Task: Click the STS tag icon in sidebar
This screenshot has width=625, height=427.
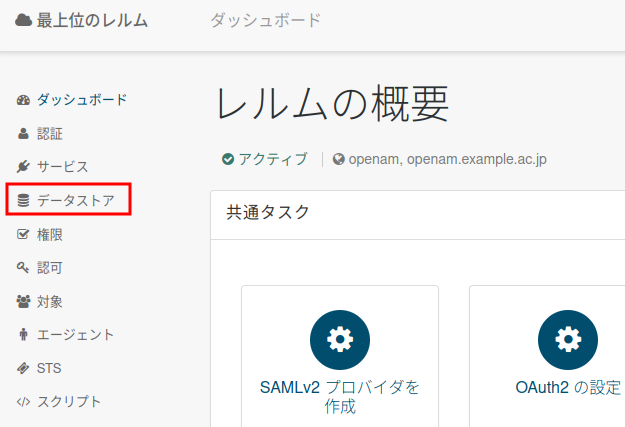Action: tap(24, 369)
